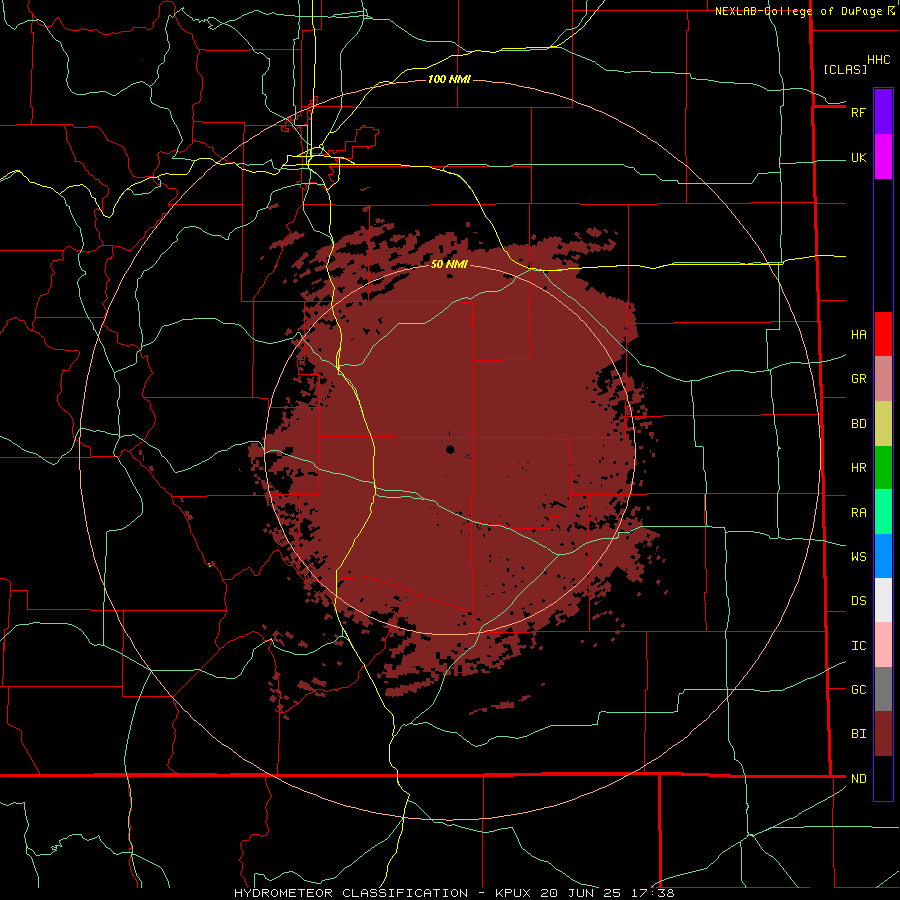Click the GR salmon legend swatch
Image resolution: width=900 pixels, height=900 pixels.
883,379
